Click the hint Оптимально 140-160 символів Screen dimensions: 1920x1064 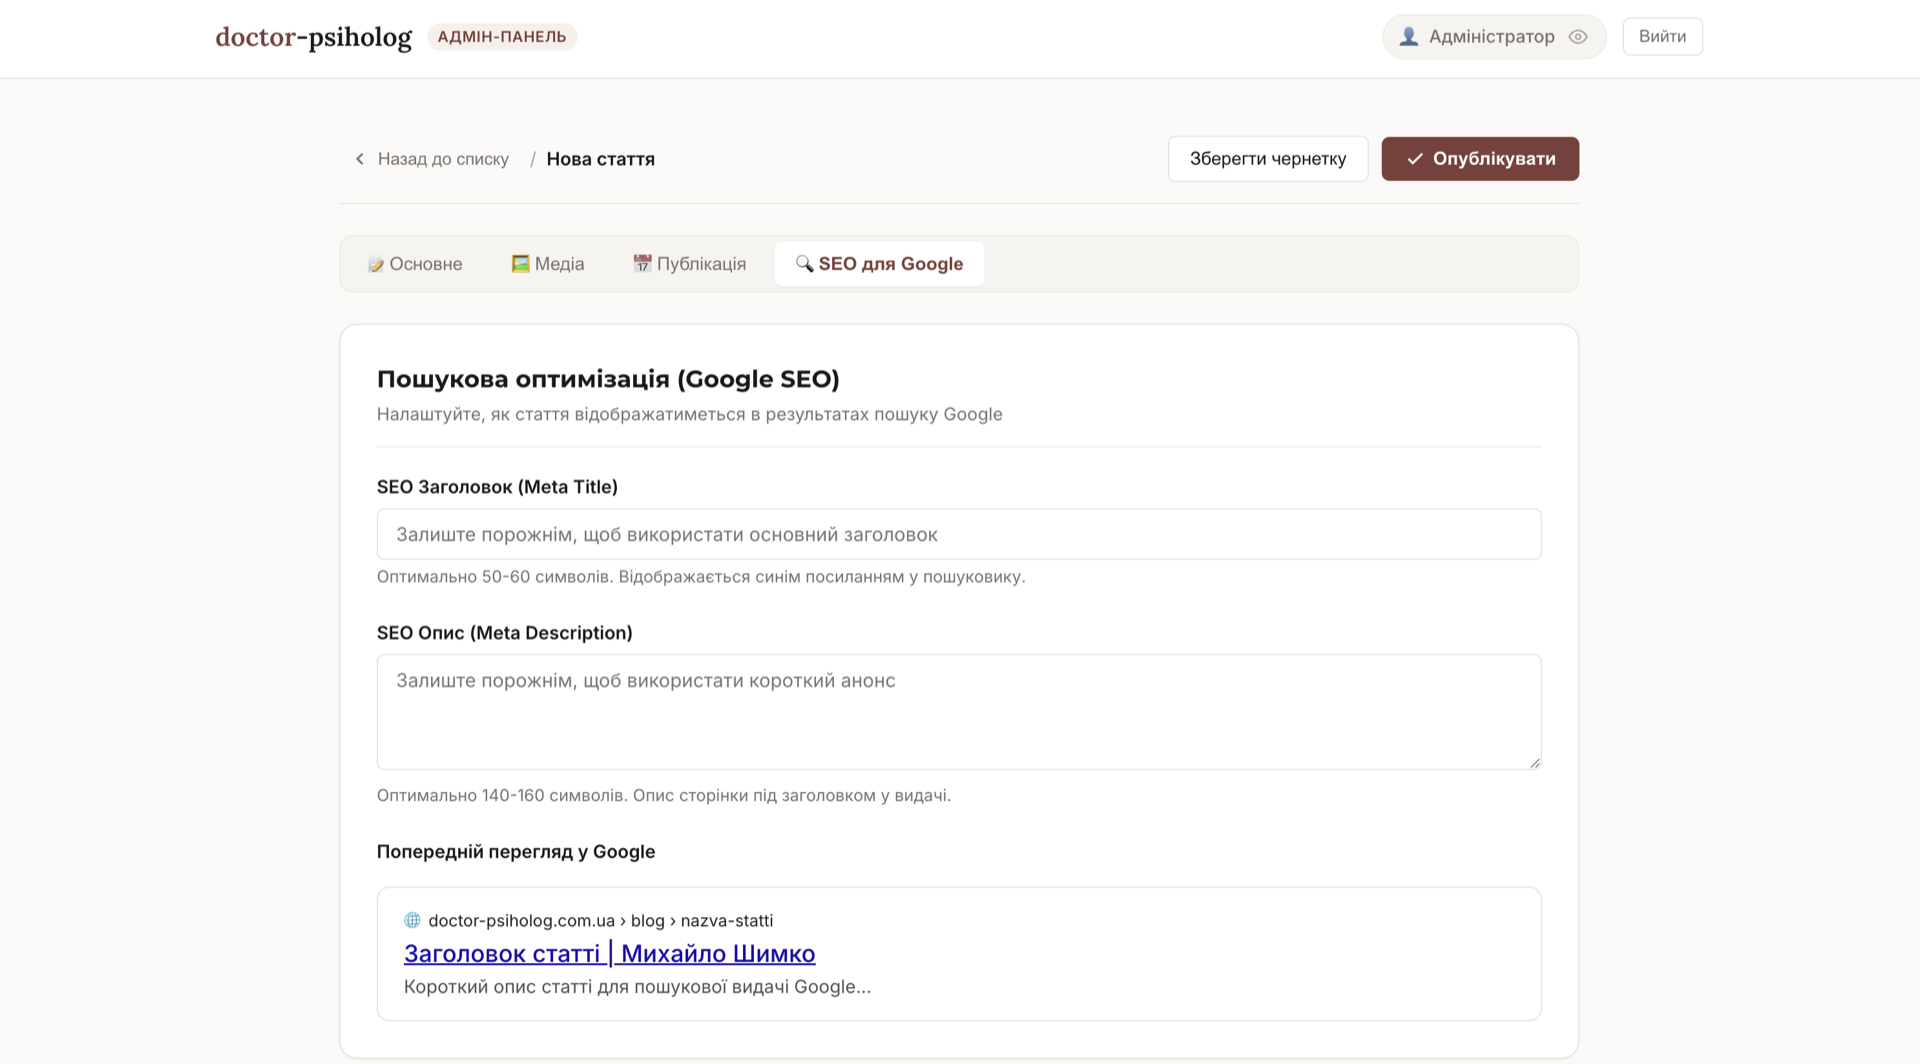663,796
